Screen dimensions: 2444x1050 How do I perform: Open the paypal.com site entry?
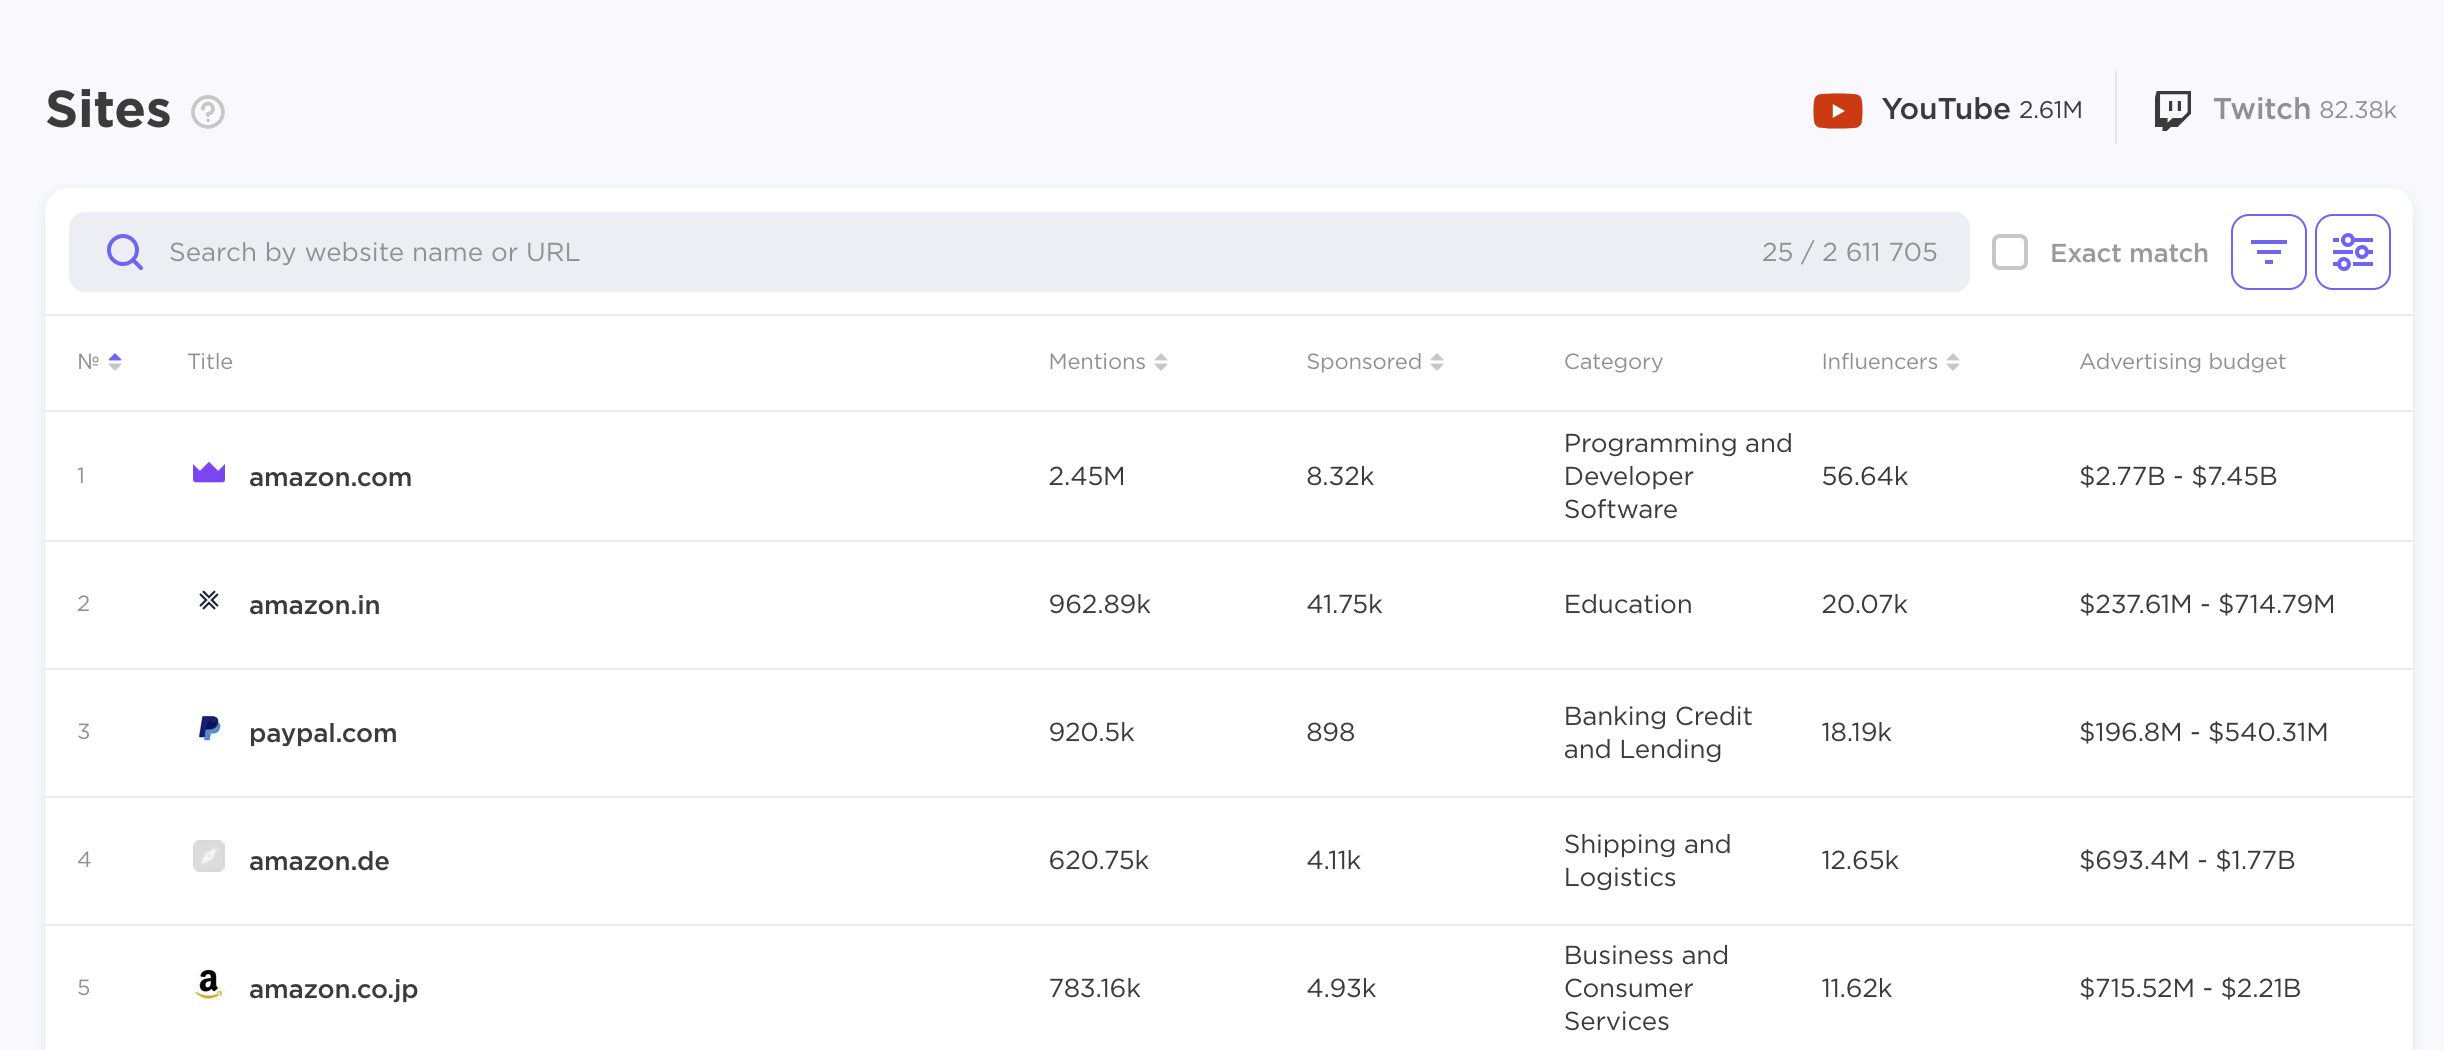pos(323,731)
